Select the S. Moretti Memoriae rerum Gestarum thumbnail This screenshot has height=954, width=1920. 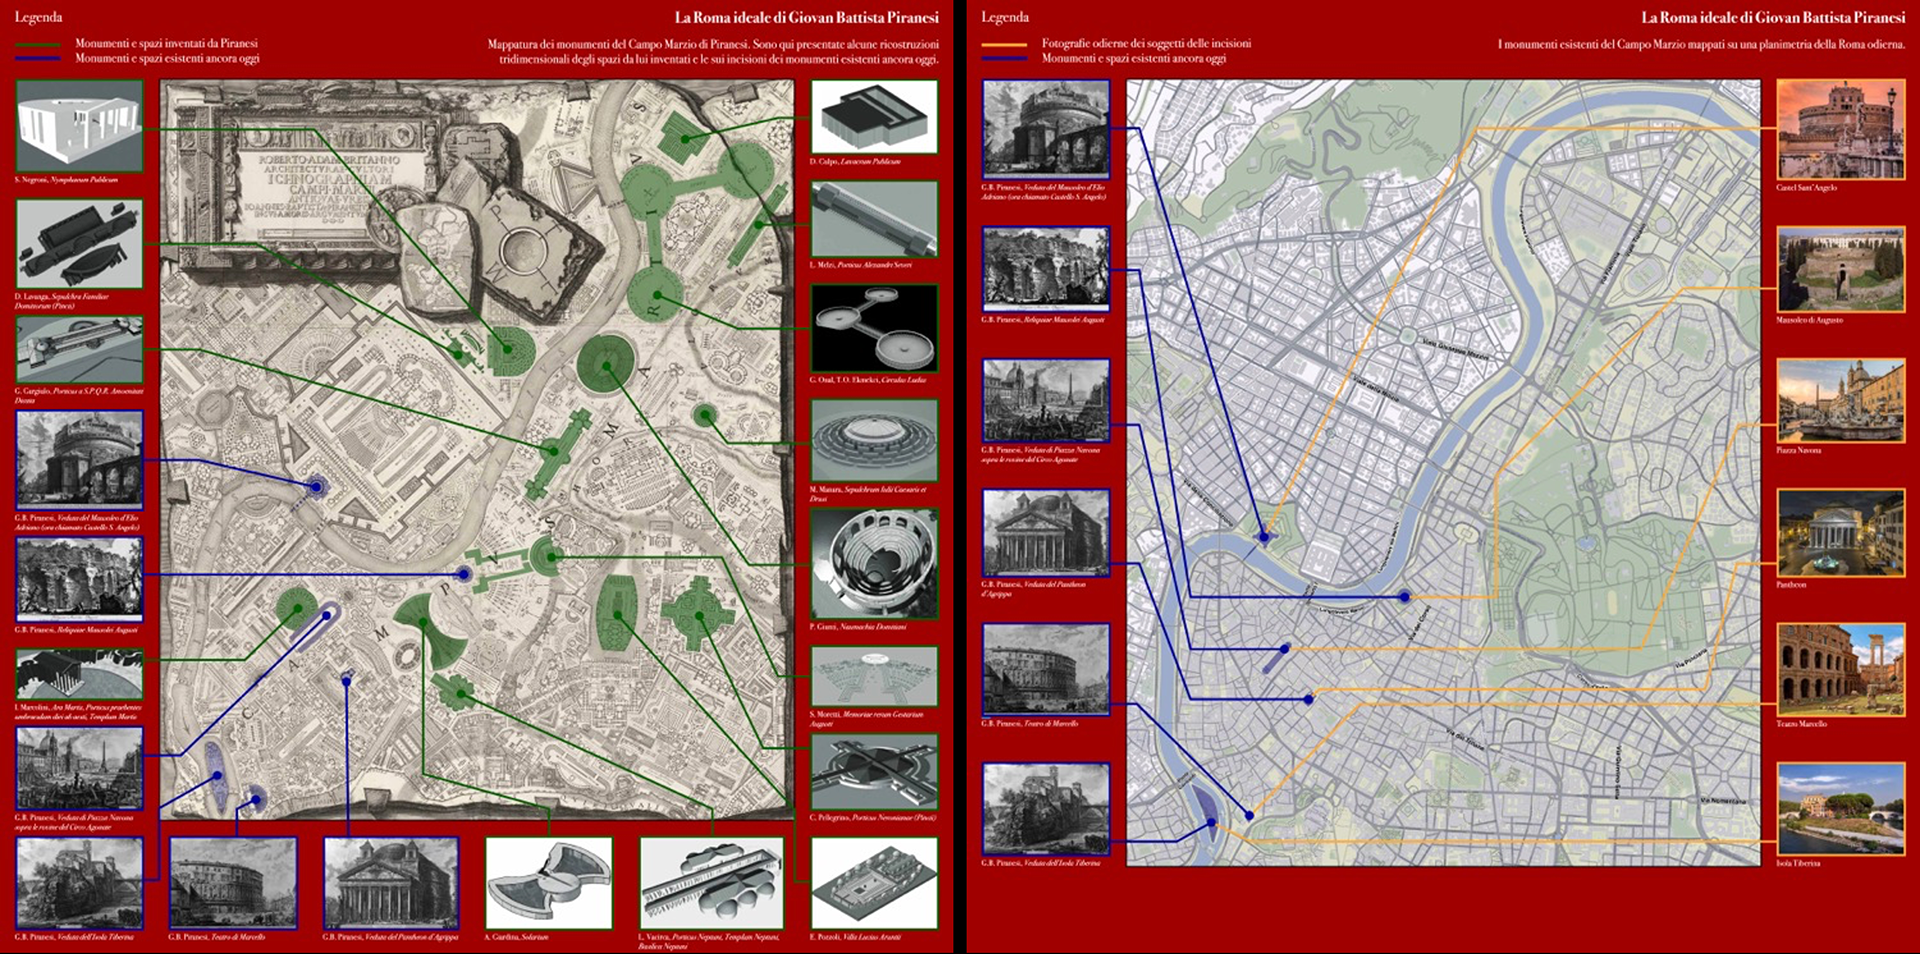[x=874, y=676]
